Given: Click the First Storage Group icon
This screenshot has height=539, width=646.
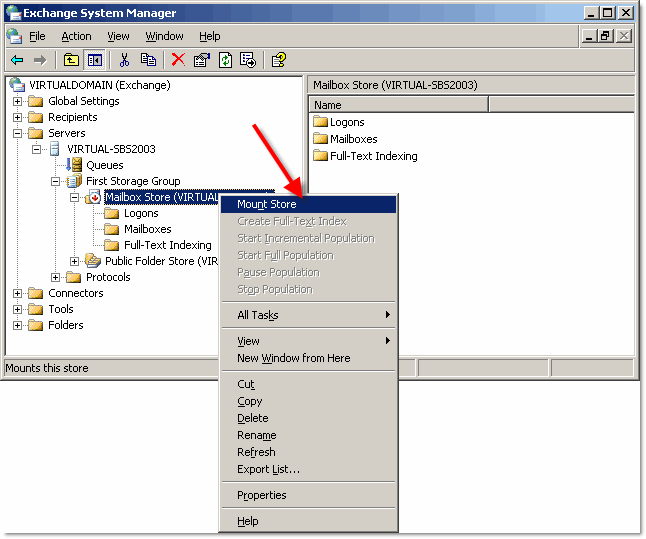Looking at the screenshot, I should 74,181.
